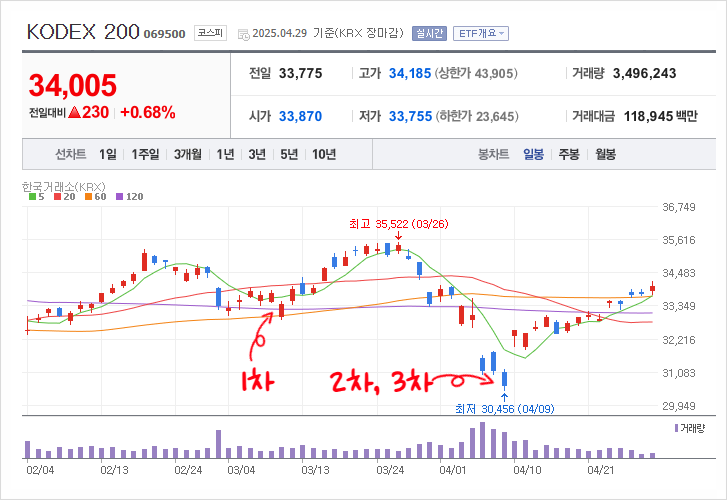This screenshot has width=727, height=500.
Task: Click the 전일 value 33,775
Action: pos(300,73)
